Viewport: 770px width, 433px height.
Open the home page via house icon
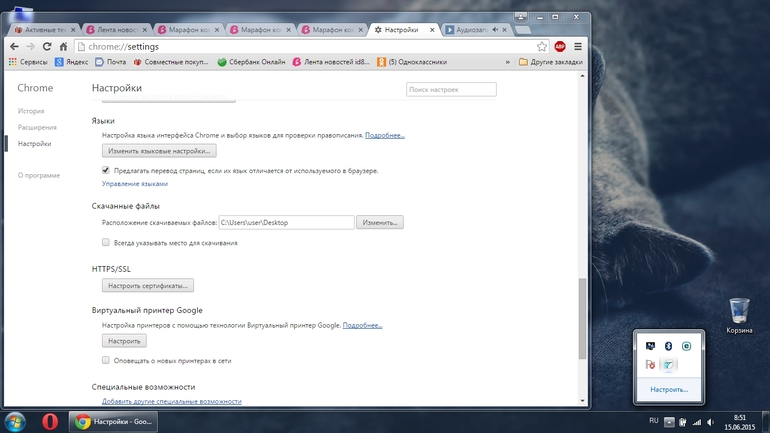pos(63,47)
